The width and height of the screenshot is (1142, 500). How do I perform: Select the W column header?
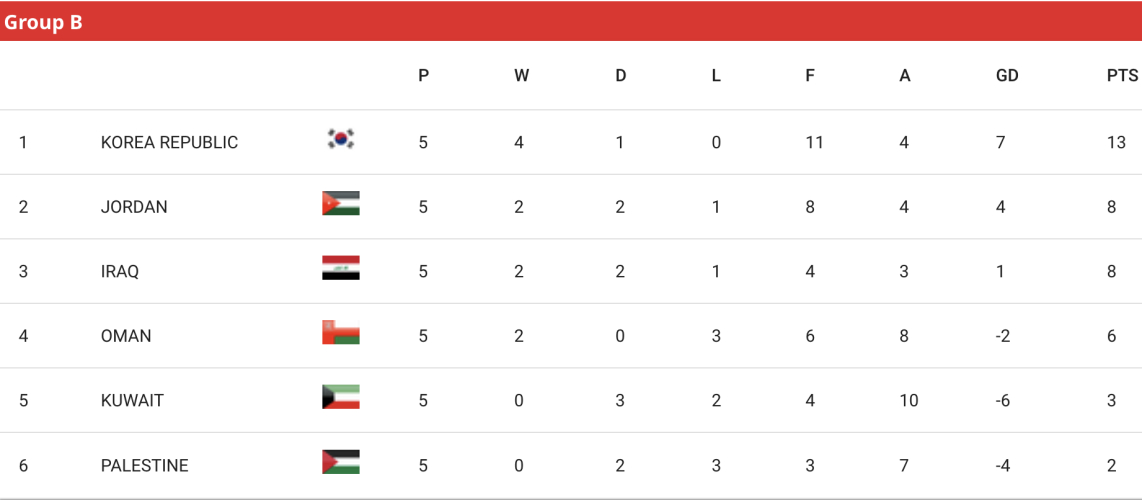[521, 76]
